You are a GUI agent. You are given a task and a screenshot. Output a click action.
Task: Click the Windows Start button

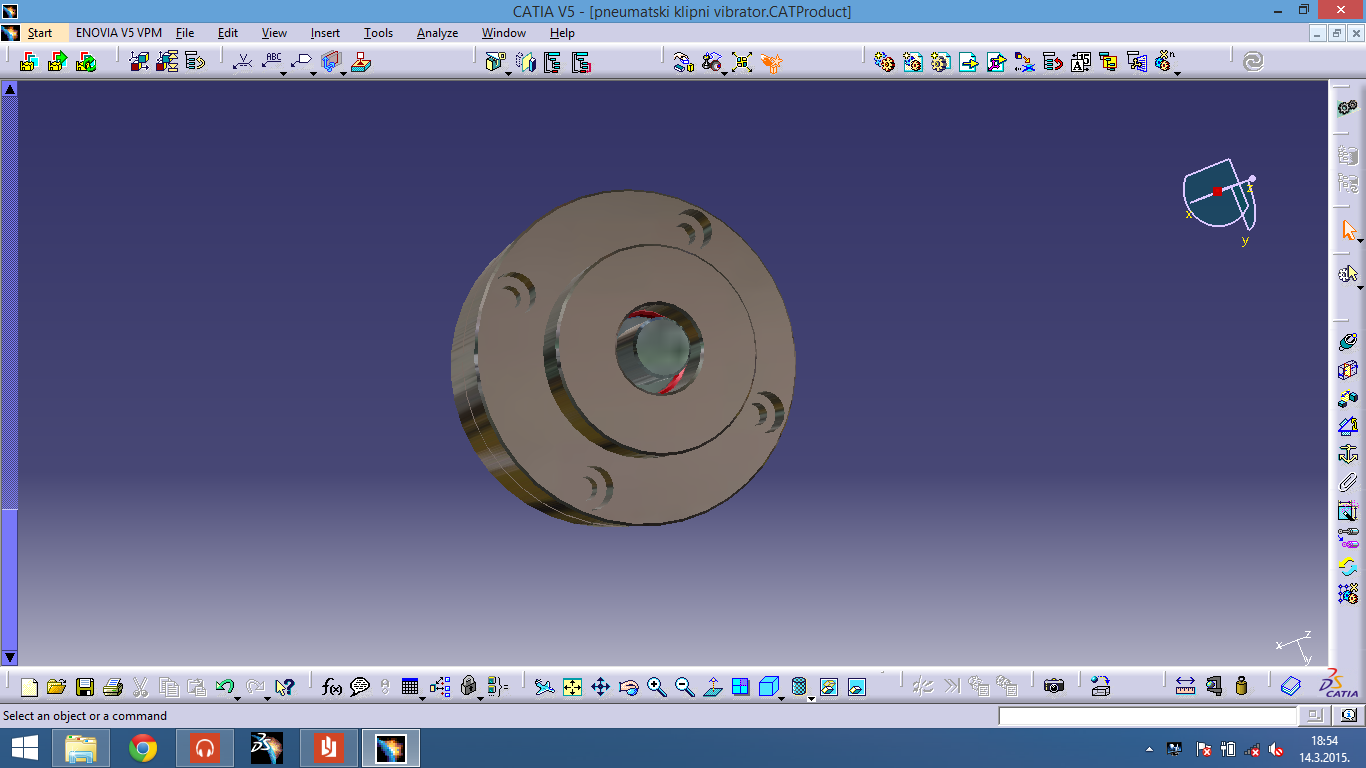pos(25,748)
